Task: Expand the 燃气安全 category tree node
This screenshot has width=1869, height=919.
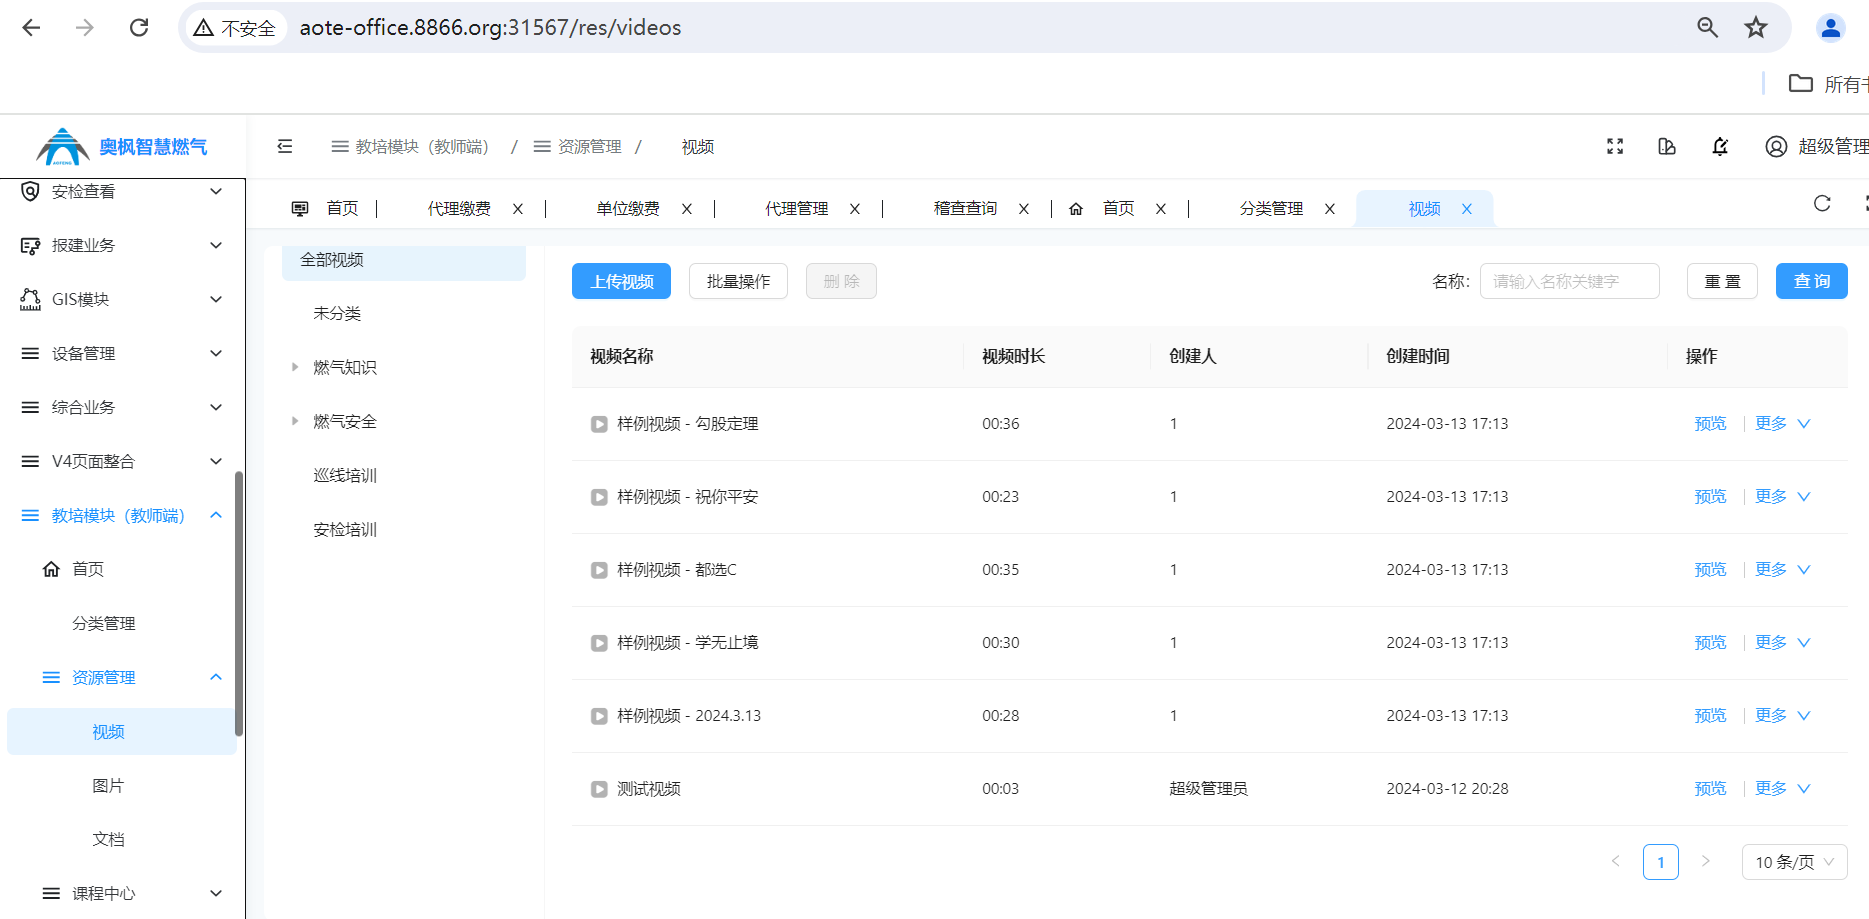Action: pyautogui.click(x=295, y=421)
